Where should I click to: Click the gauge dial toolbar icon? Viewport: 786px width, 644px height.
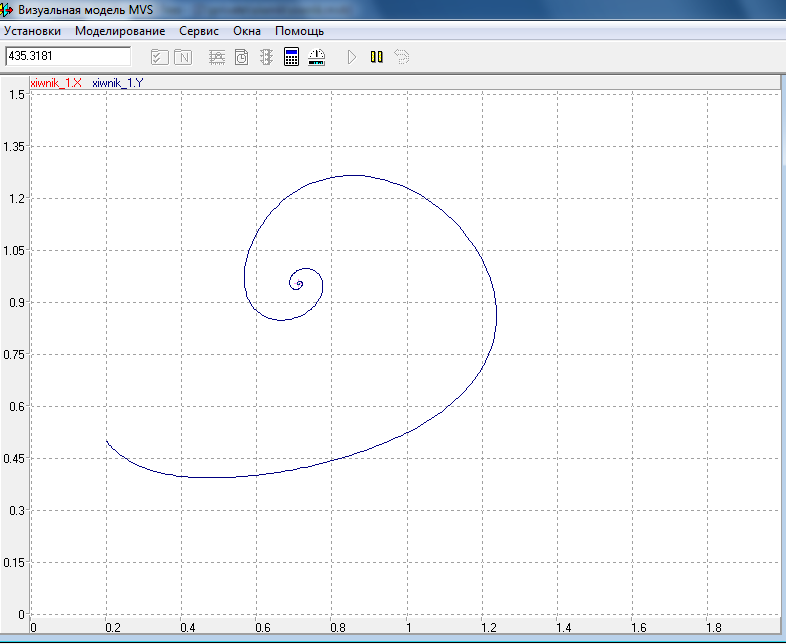316,57
